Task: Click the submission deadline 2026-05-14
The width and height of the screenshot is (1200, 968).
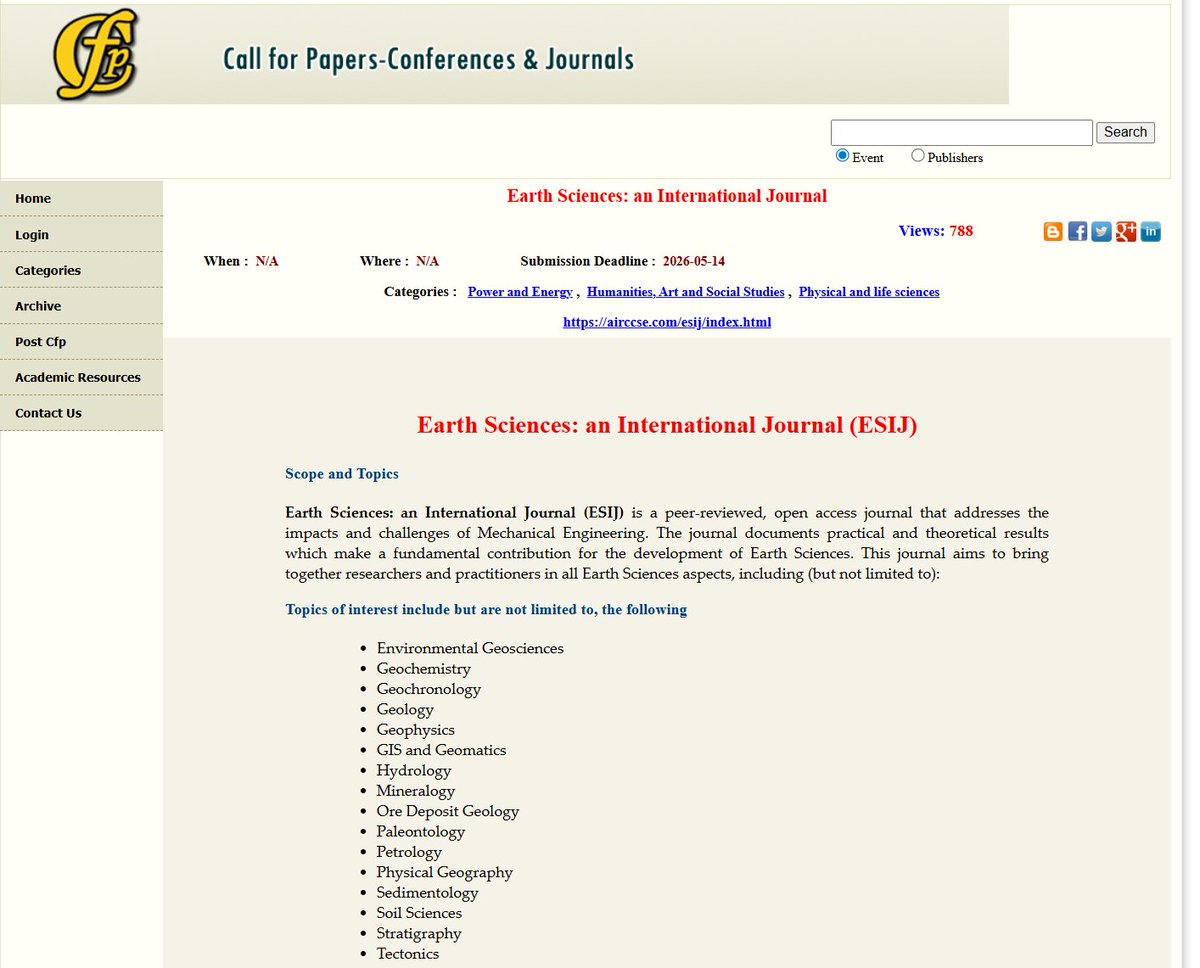Action: point(693,261)
